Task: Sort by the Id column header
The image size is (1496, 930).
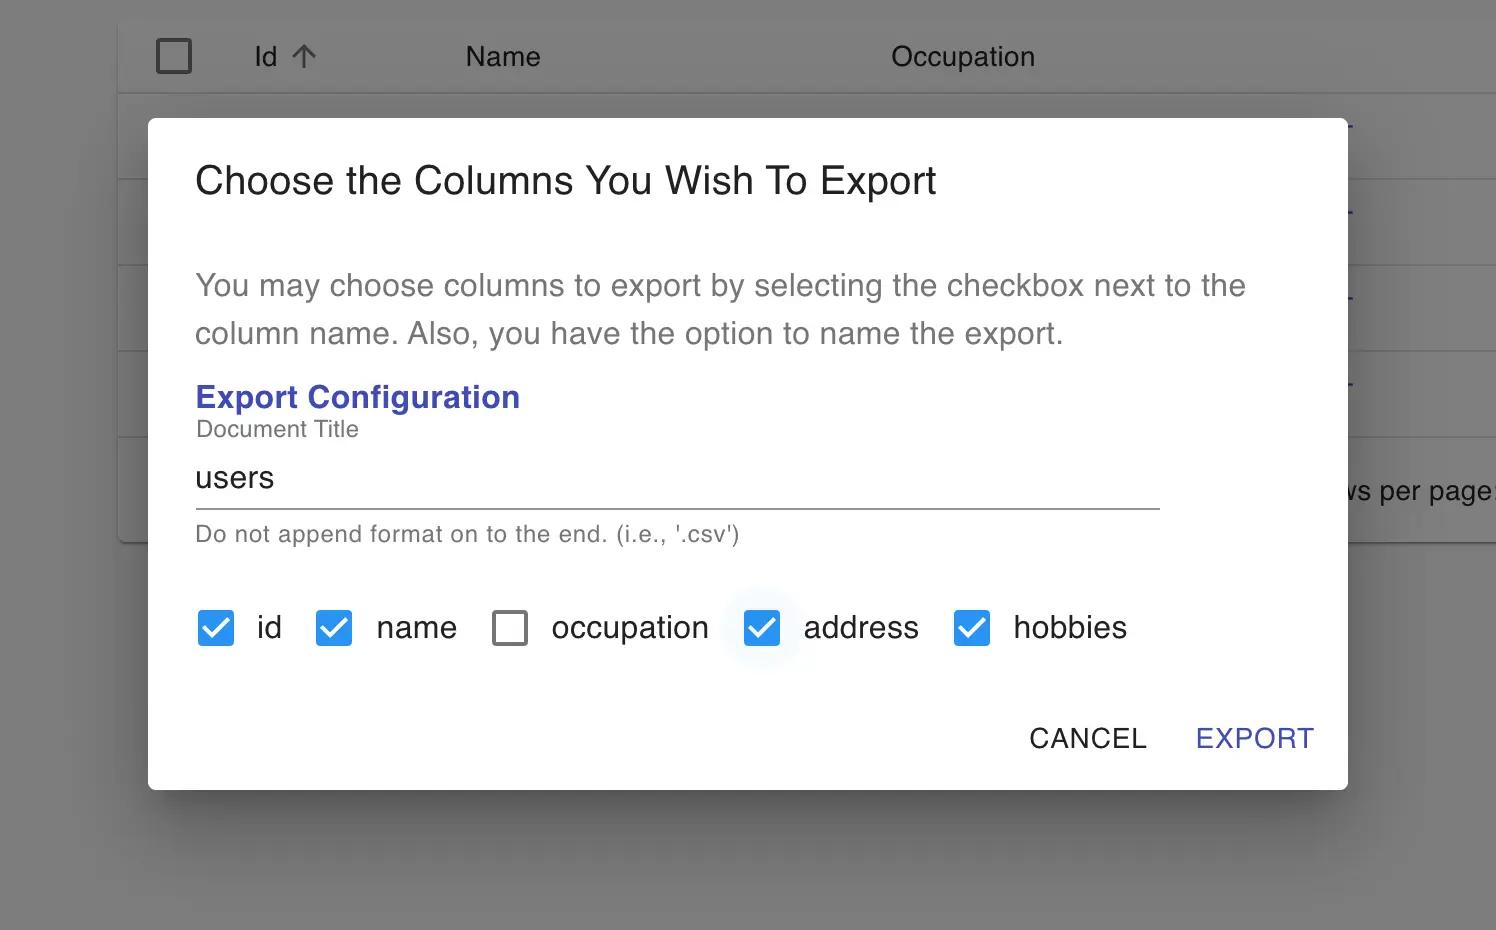Action: point(264,56)
